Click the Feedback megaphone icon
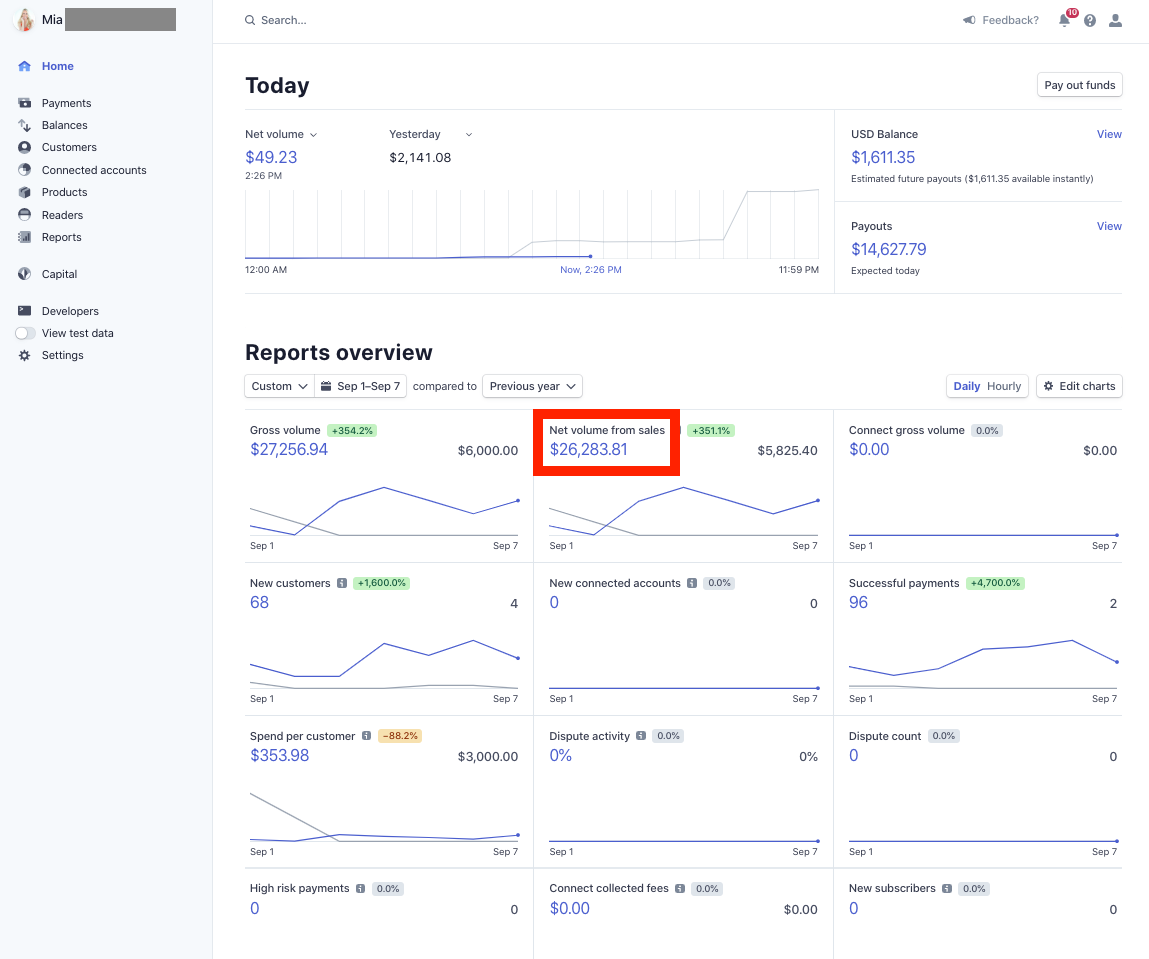 point(969,20)
